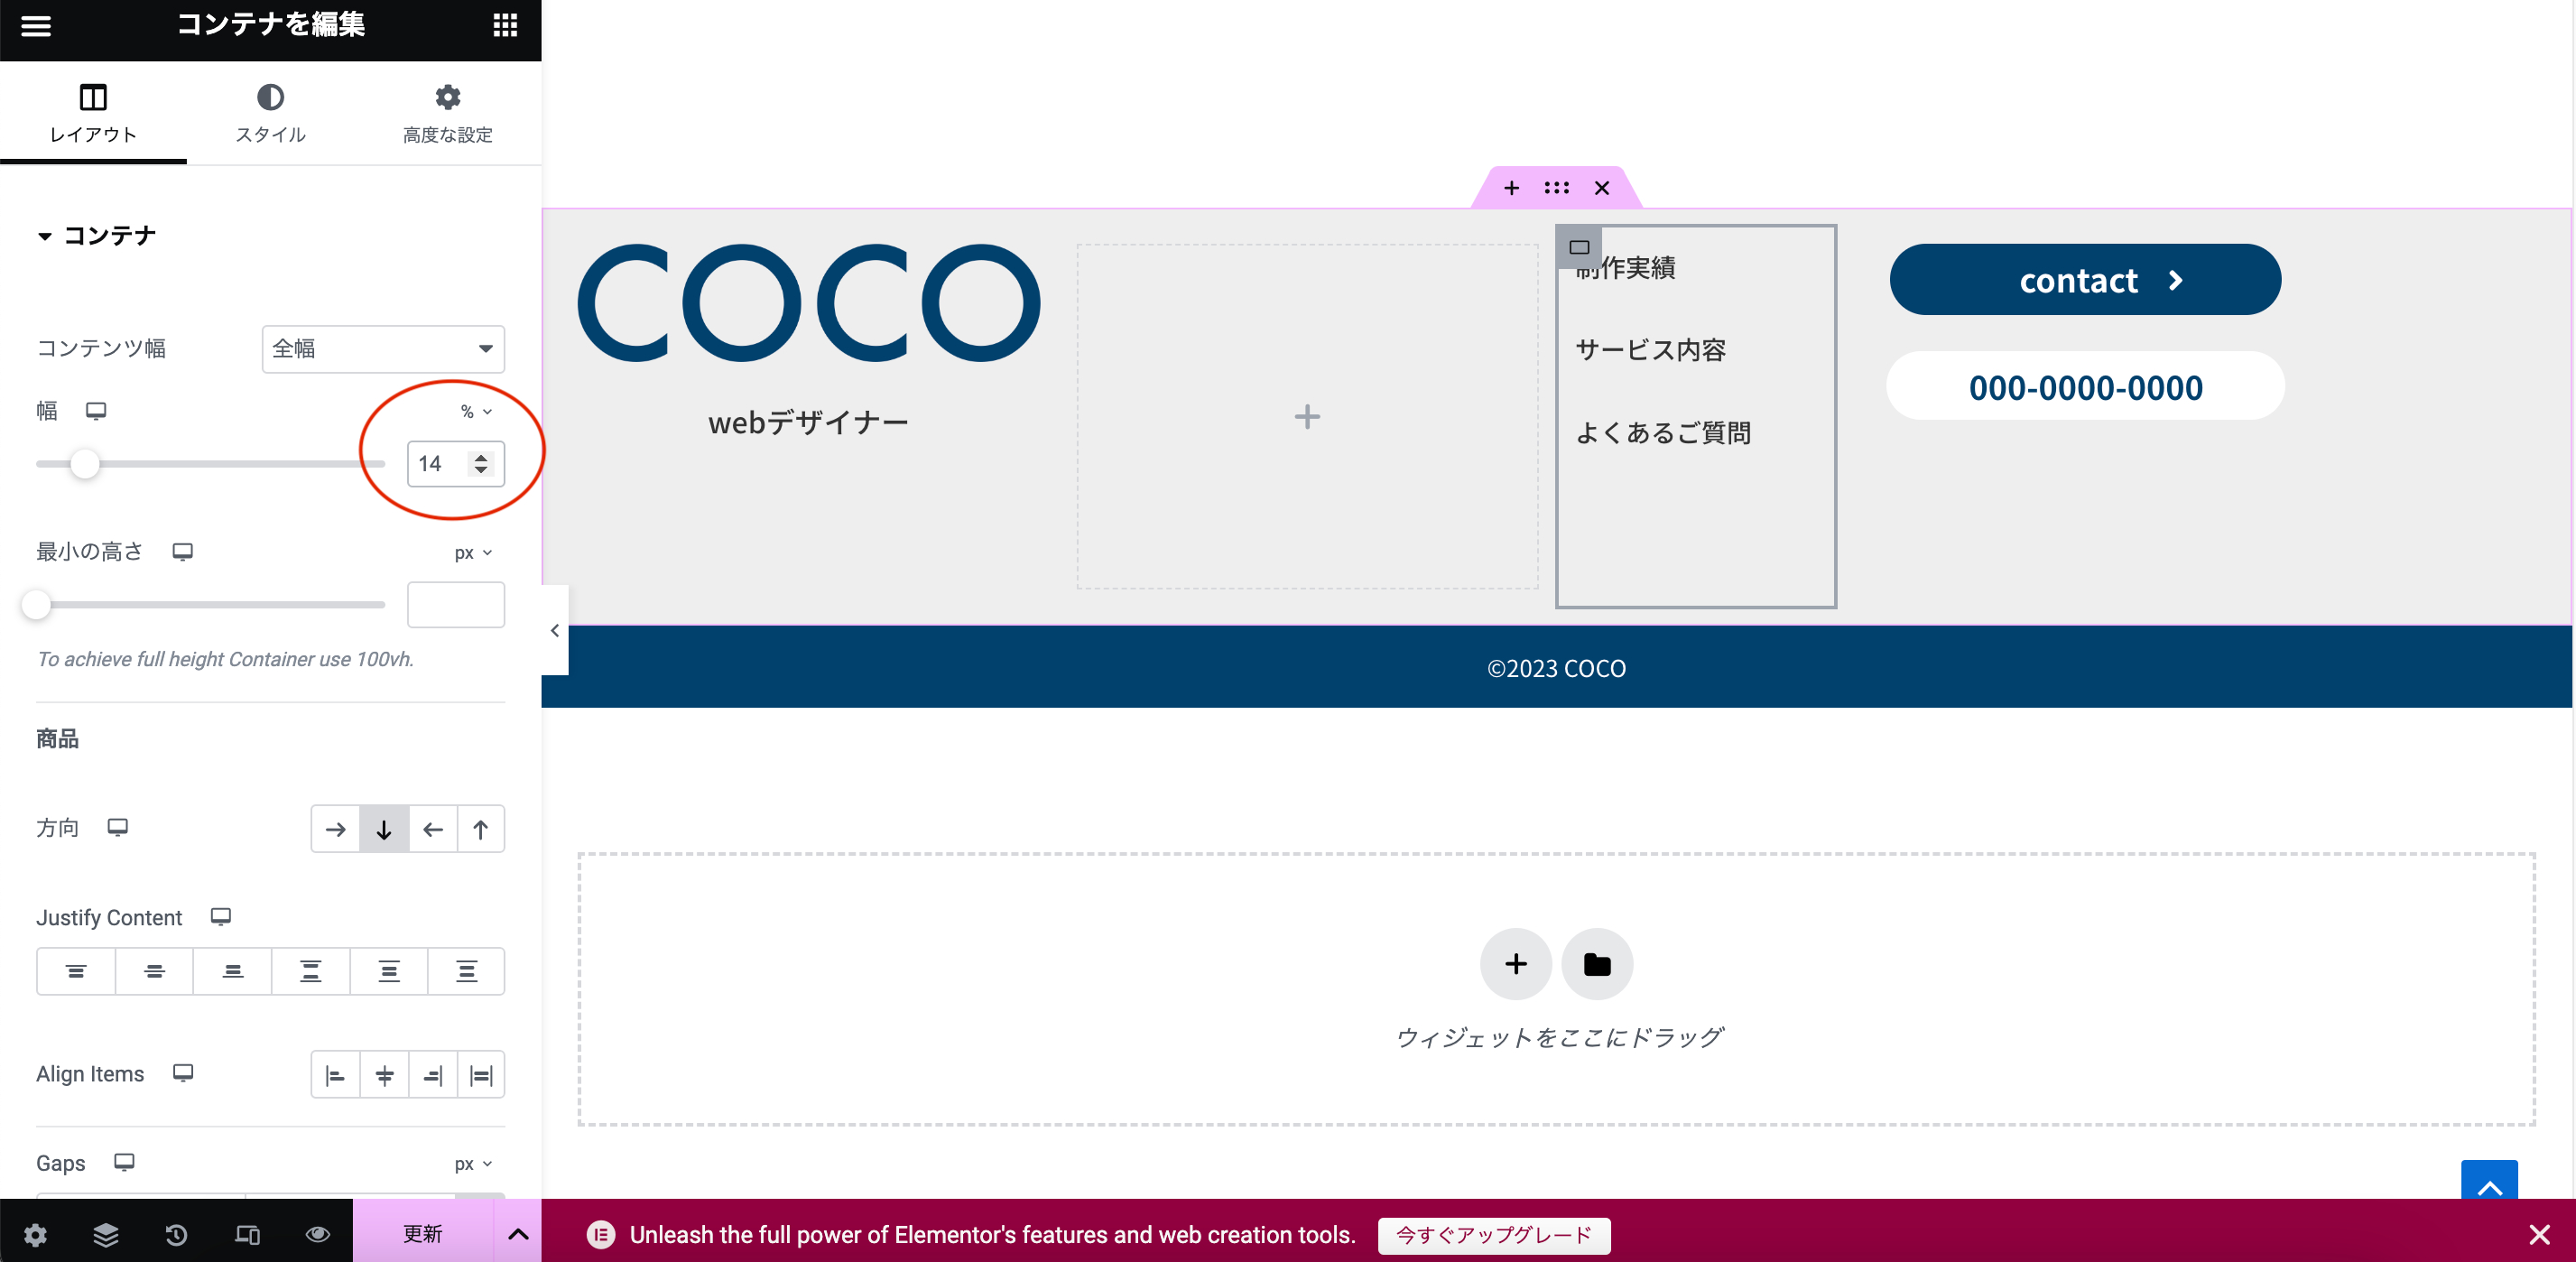Click the 最小の高さ input field
2576x1262 pixels.
455,605
